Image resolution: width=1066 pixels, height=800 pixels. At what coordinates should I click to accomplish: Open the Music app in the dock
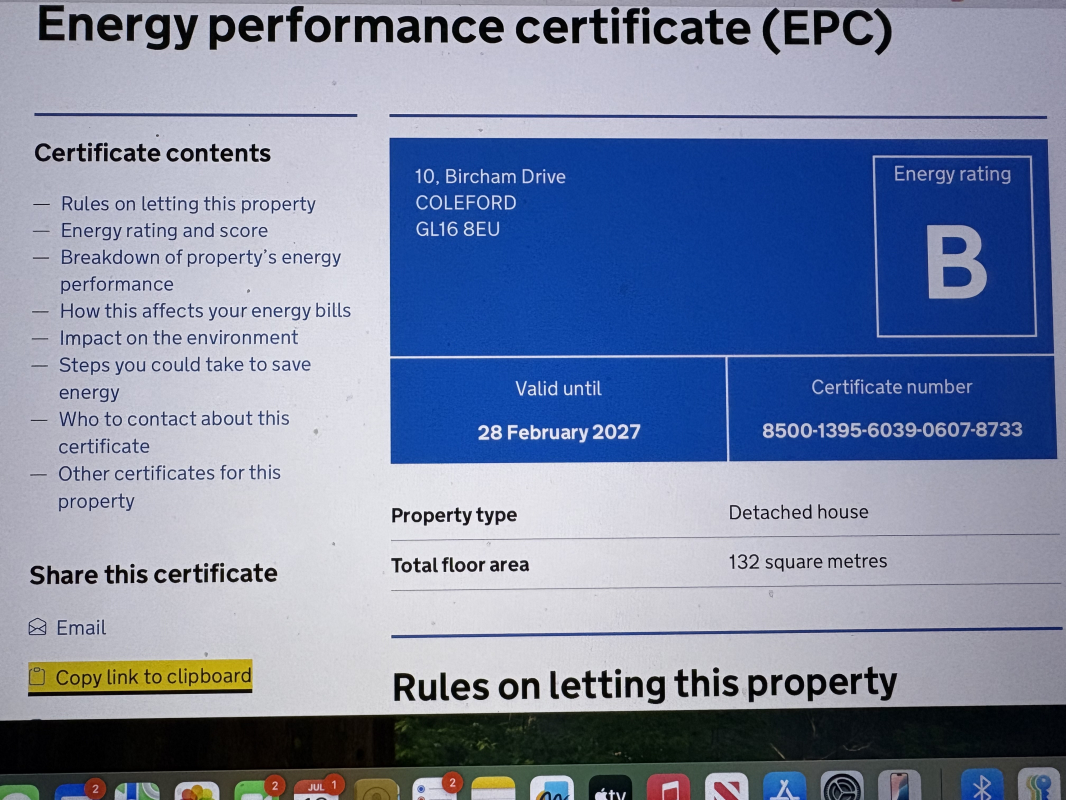click(668, 792)
